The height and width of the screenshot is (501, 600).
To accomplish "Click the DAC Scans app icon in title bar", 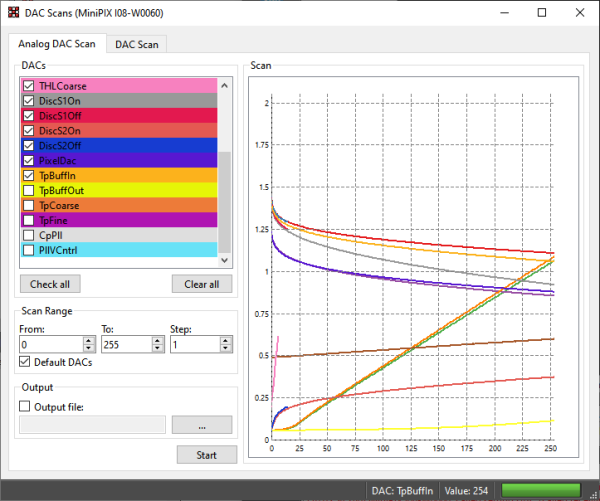I will pyautogui.click(x=13, y=13).
